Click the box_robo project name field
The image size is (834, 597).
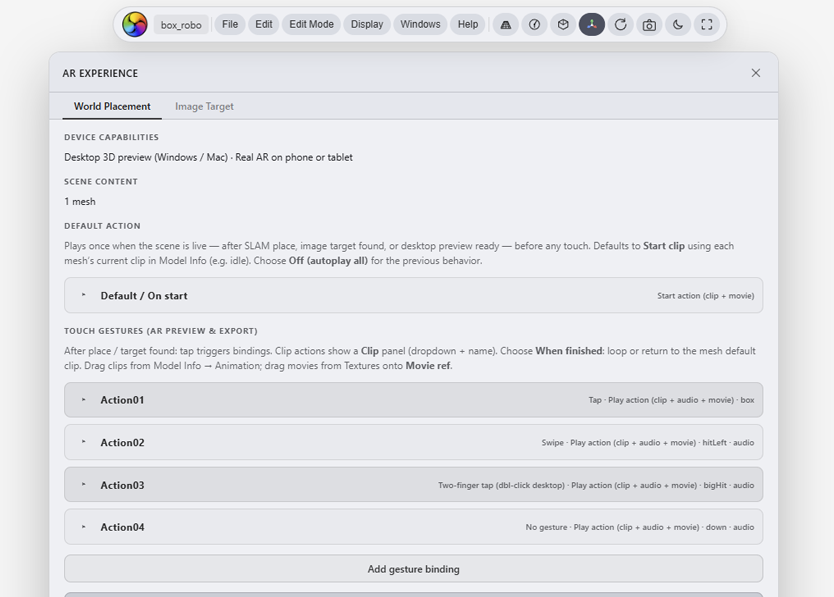pos(181,25)
